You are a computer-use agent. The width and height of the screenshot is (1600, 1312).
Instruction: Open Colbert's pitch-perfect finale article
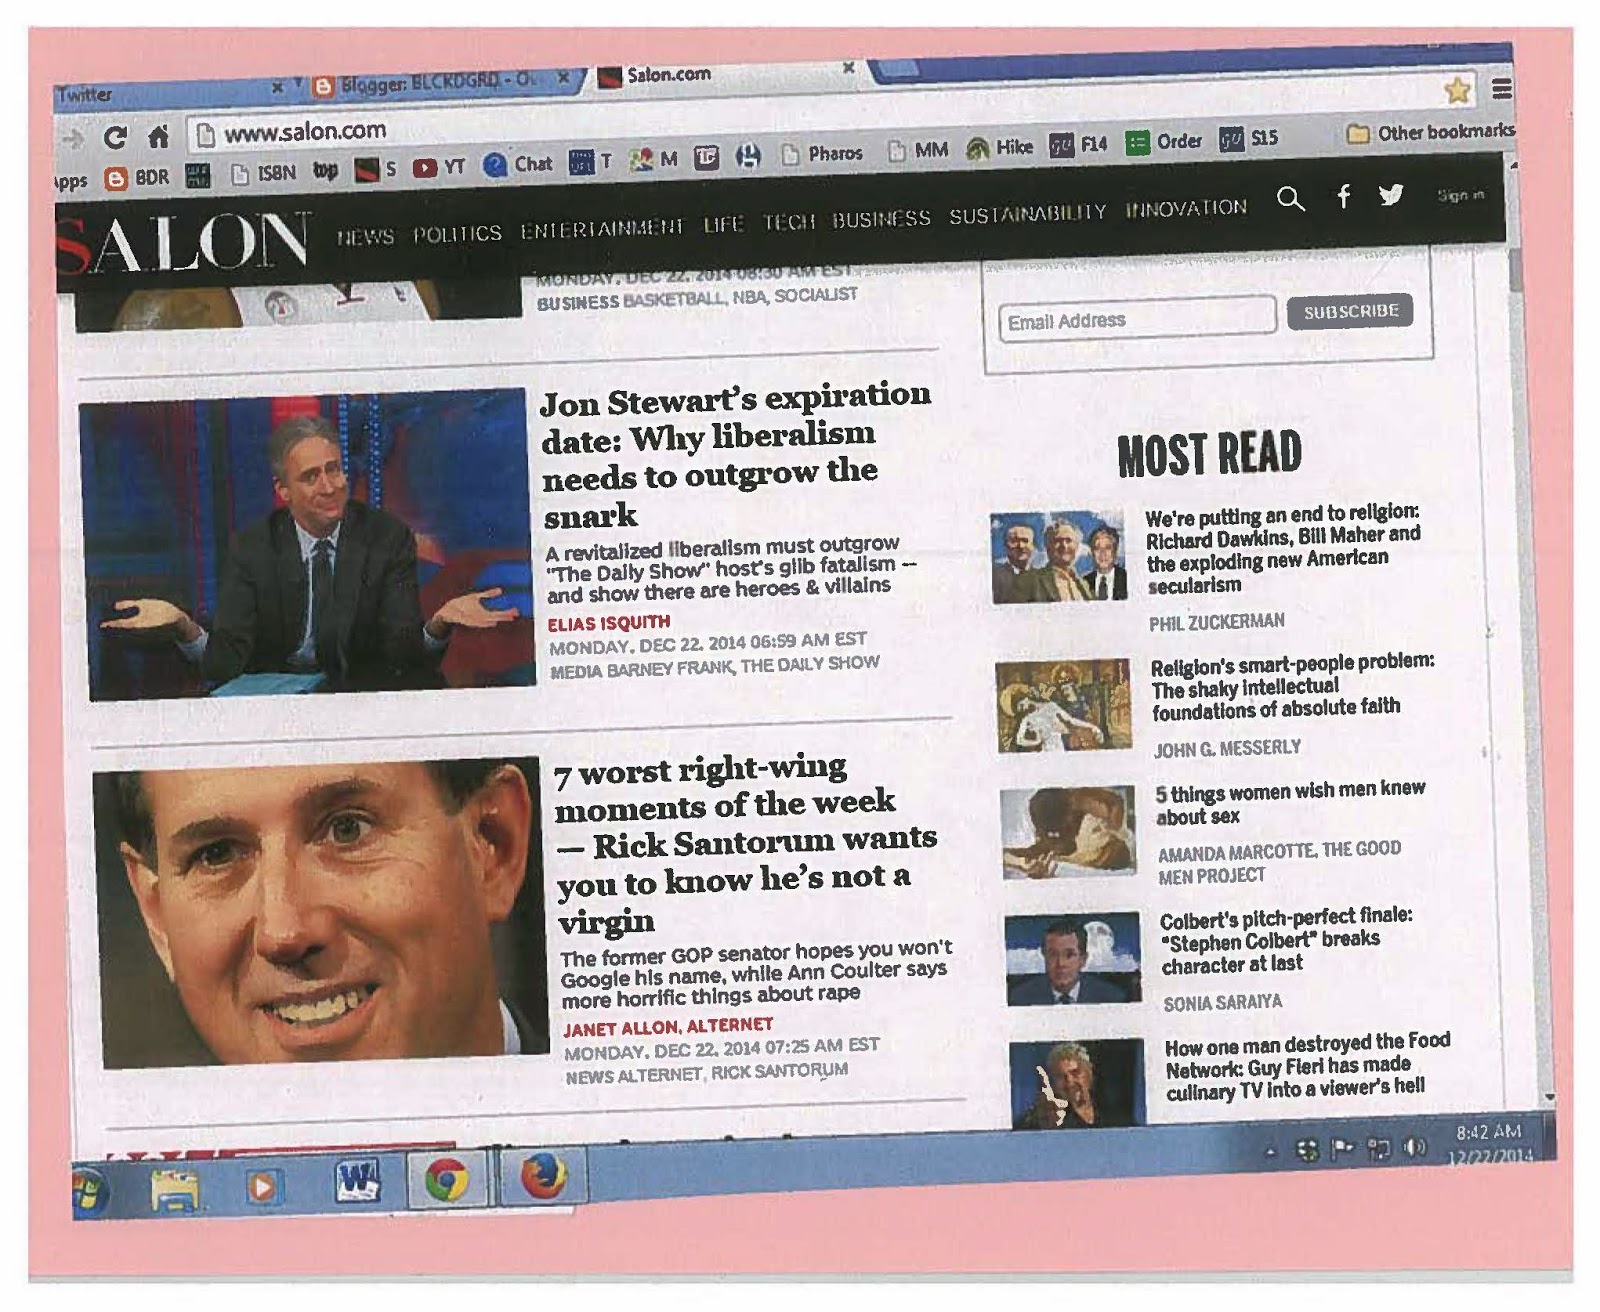pyautogui.click(x=1286, y=940)
